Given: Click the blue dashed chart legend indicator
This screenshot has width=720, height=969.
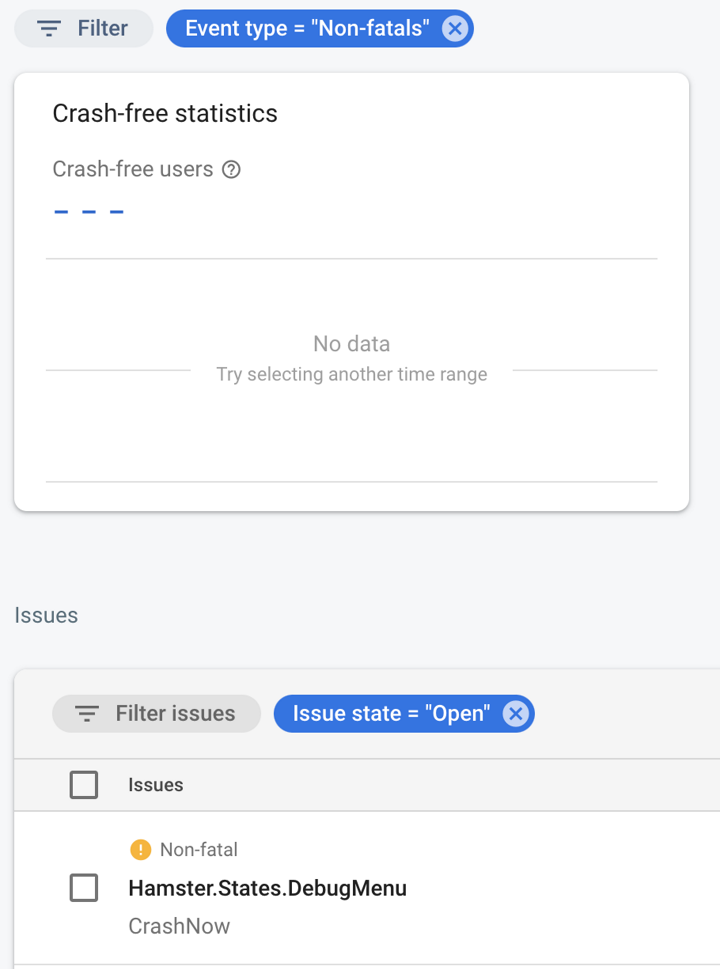Looking at the screenshot, I should 88,210.
